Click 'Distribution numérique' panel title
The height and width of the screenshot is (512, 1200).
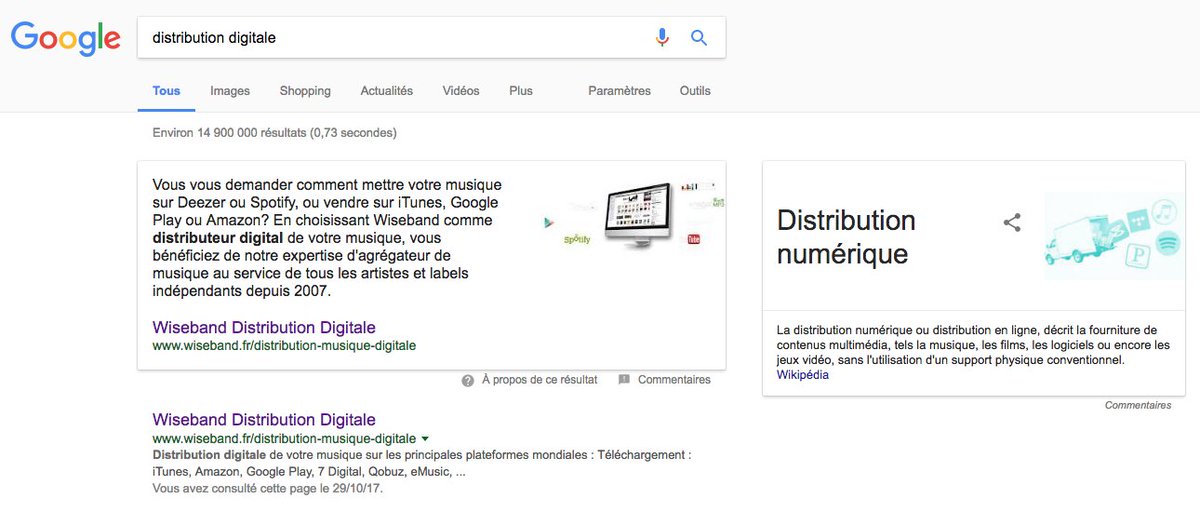pos(846,237)
